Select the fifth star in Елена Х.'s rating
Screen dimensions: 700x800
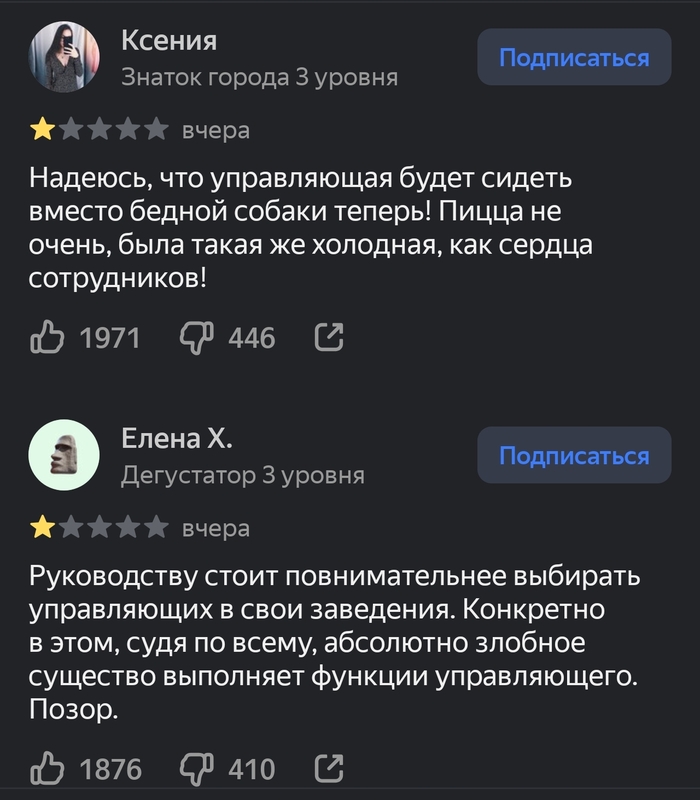point(156,528)
